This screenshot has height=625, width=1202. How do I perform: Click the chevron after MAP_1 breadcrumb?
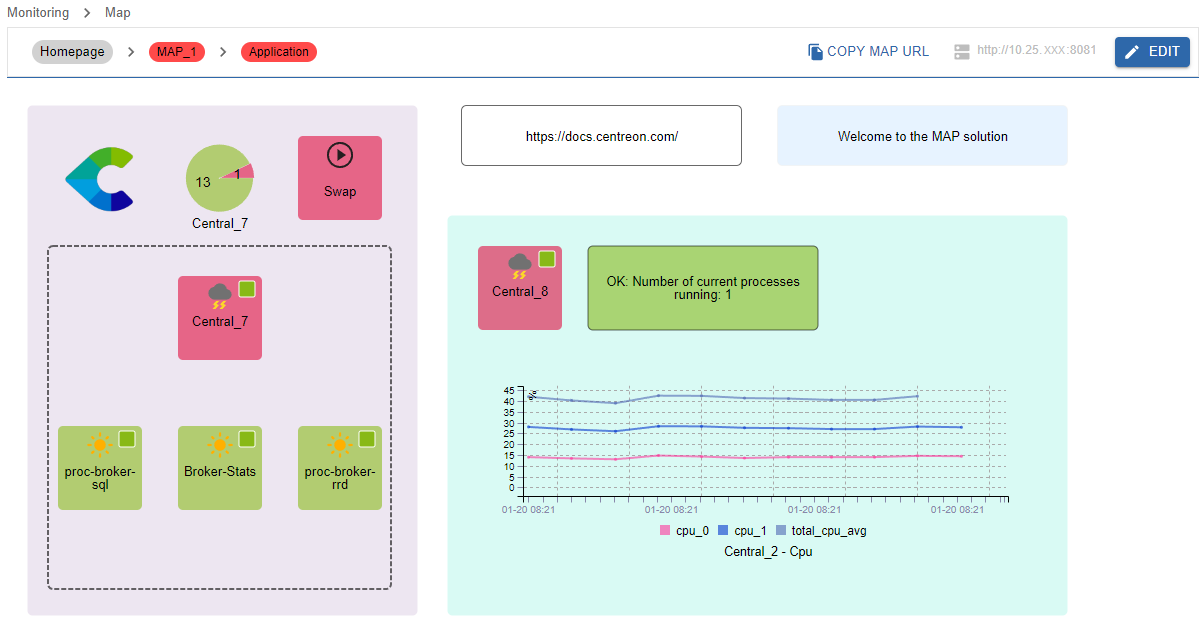(223, 52)
